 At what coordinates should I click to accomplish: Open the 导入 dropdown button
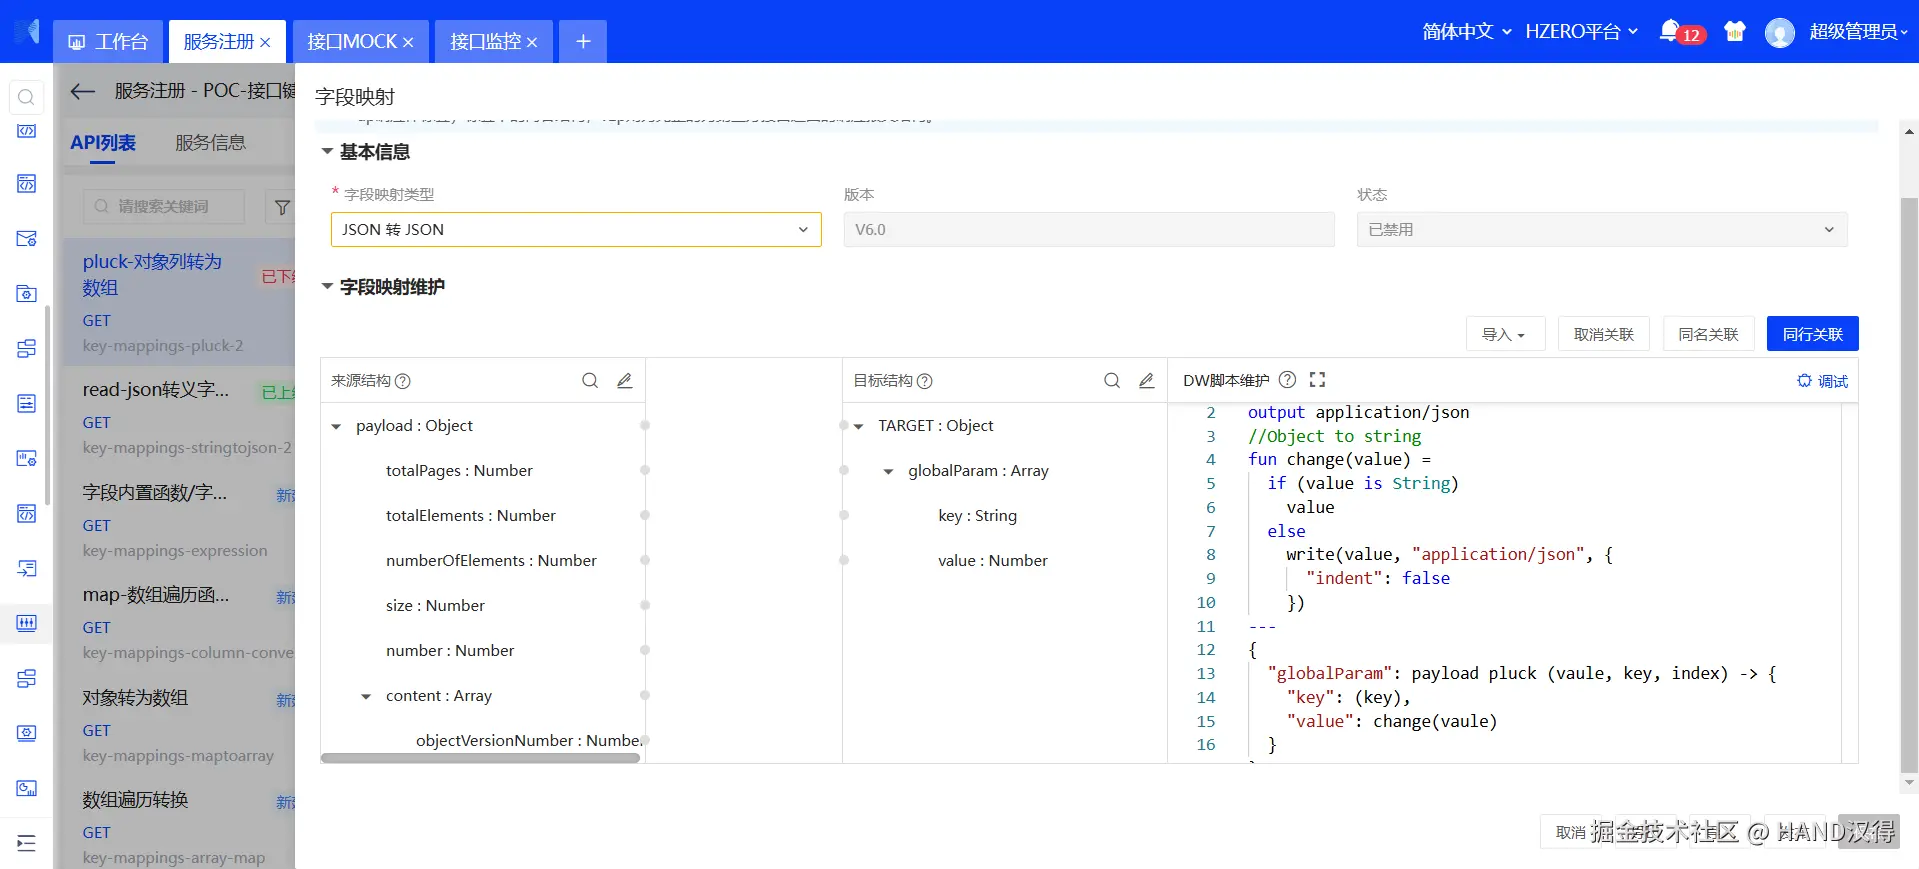[1505, 334]
